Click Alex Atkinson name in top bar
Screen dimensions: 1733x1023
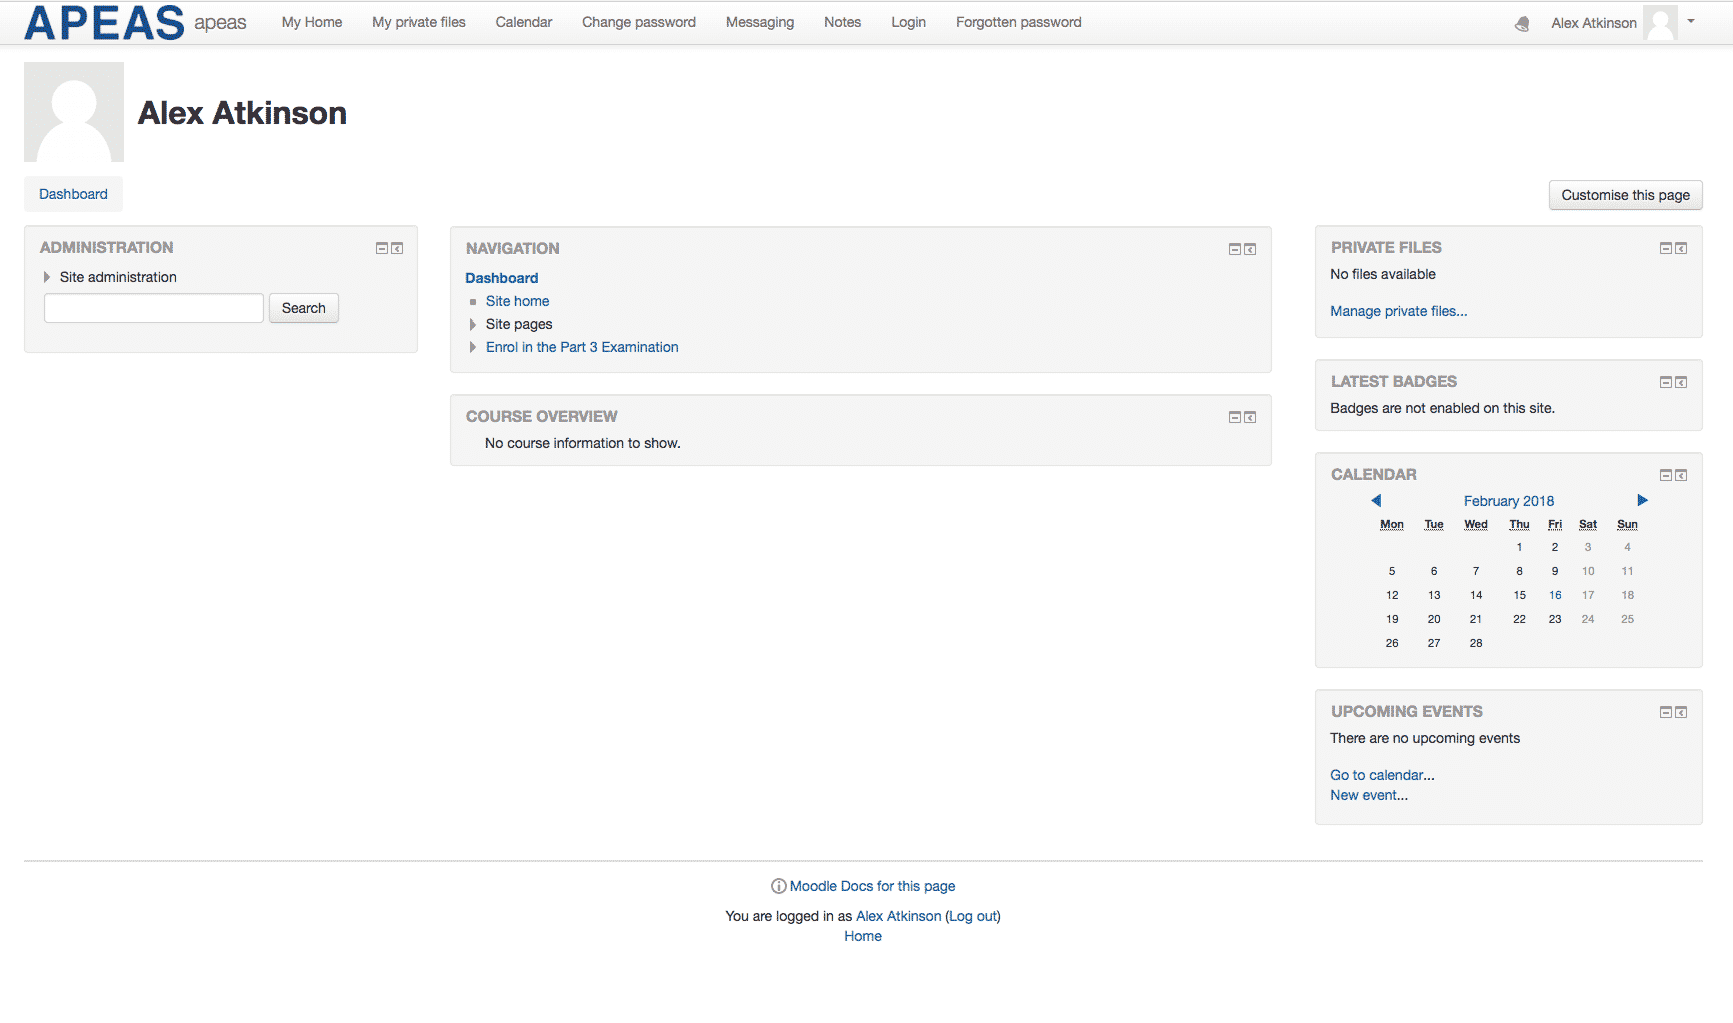coord(1594,23)
